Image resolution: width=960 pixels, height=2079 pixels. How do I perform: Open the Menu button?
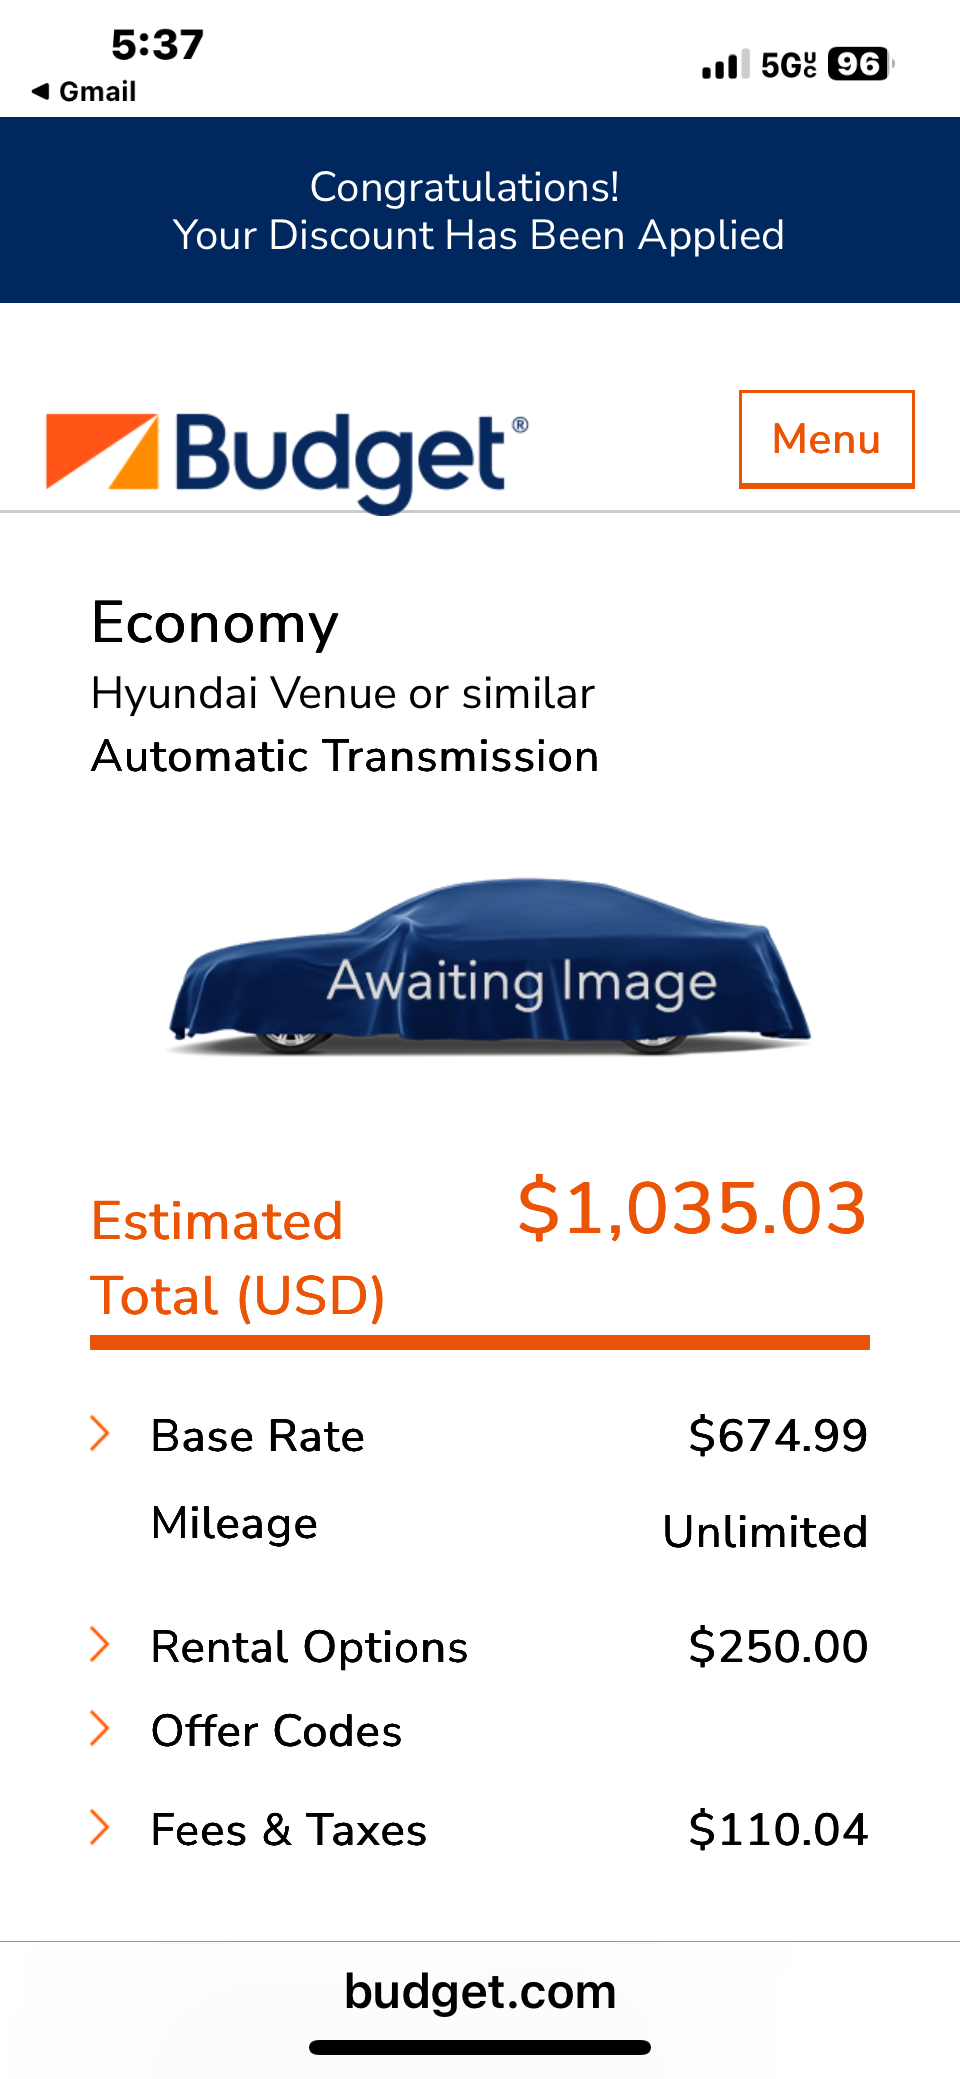pos(826,439)
